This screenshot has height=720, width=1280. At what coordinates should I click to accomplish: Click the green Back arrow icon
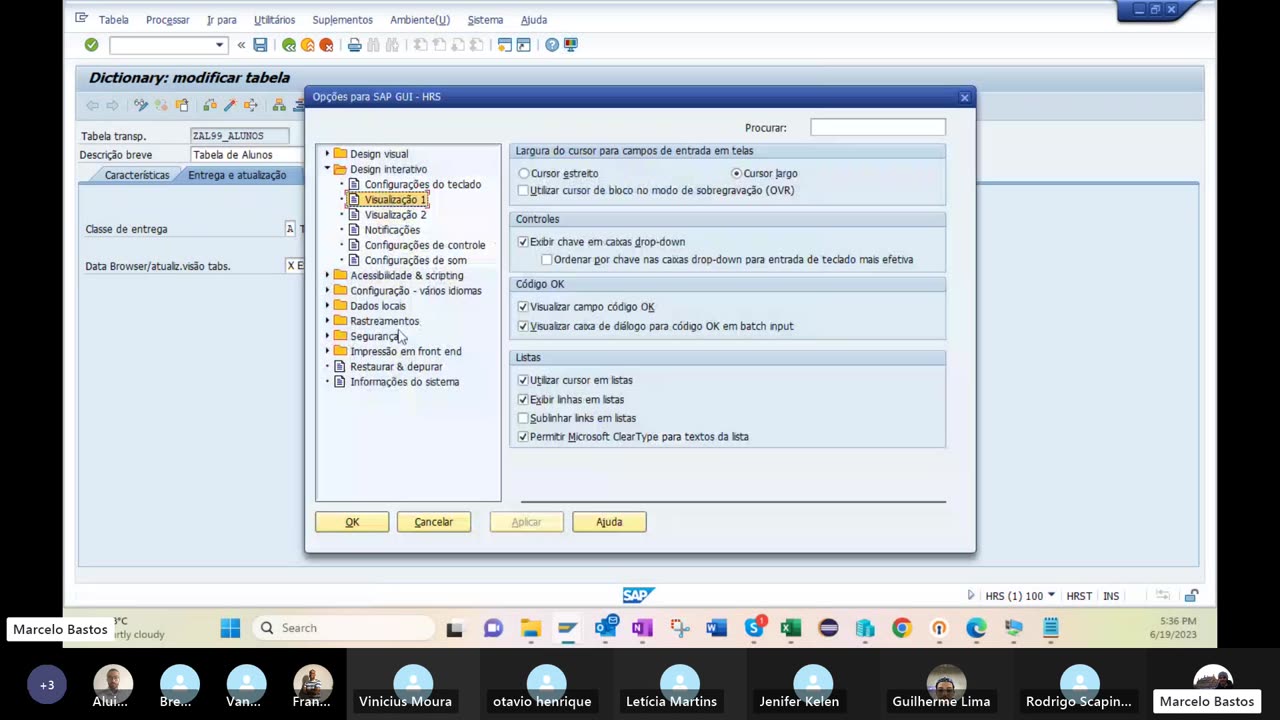point(289,45)
